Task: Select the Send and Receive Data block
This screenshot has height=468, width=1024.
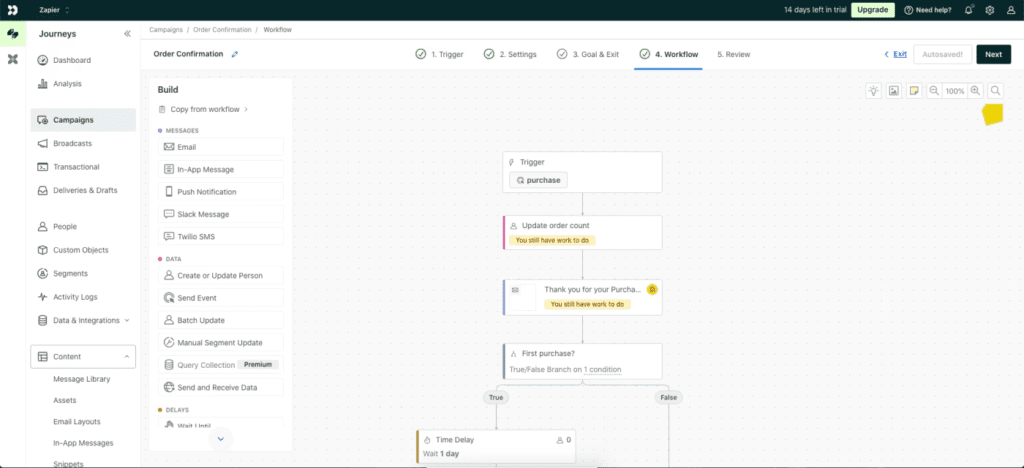Action: [221, 387]
